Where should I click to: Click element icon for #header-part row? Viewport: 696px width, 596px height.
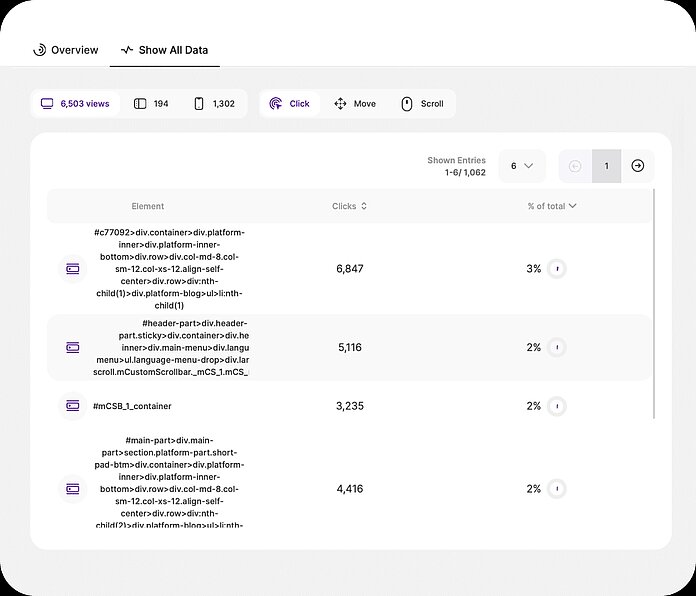(72, 347)
